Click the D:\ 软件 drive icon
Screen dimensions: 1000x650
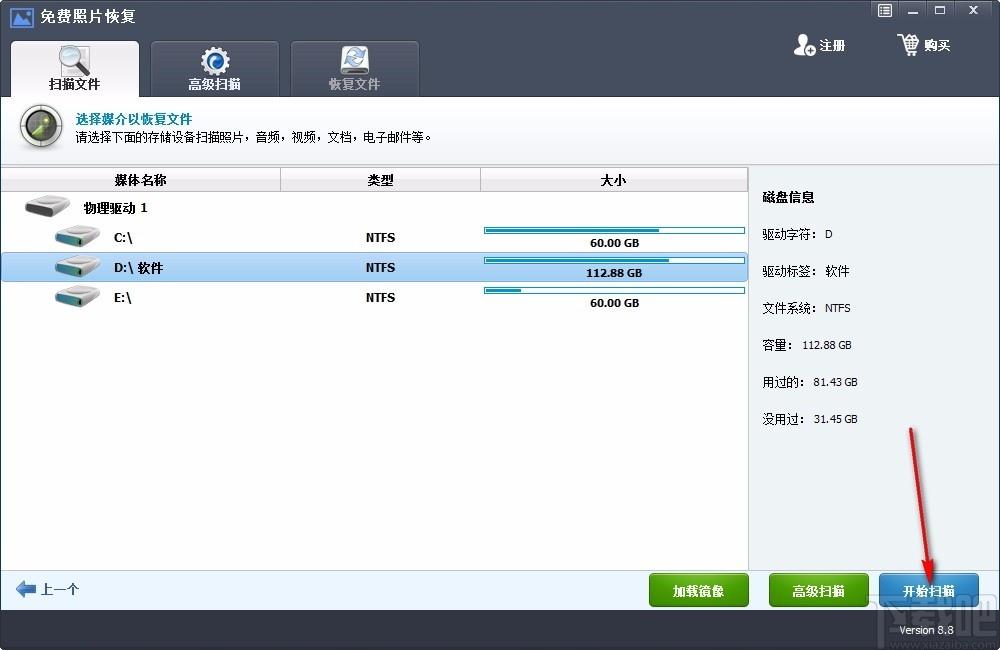click(78, 266)
